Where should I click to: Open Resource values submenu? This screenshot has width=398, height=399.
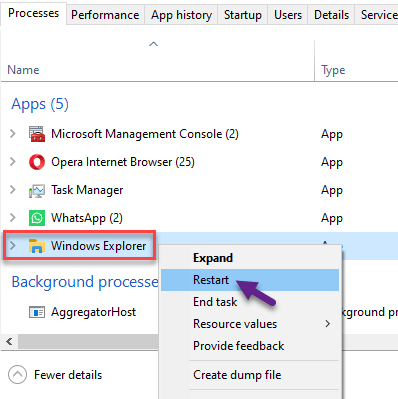pyautogui.click(x=250, y=324)
